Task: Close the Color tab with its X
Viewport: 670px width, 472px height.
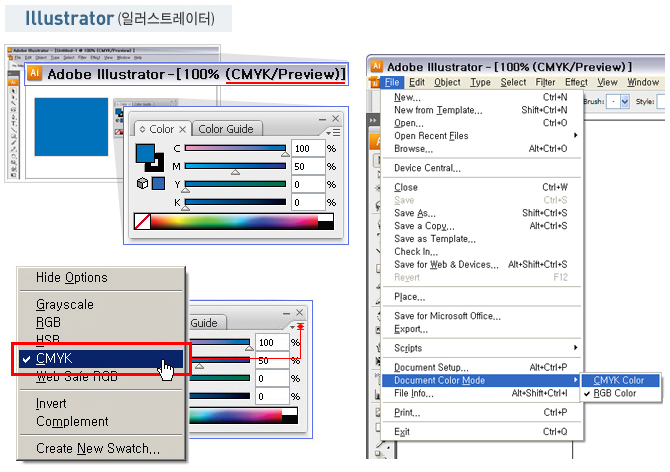Action: pyautogui.click(x=182, y=129)
